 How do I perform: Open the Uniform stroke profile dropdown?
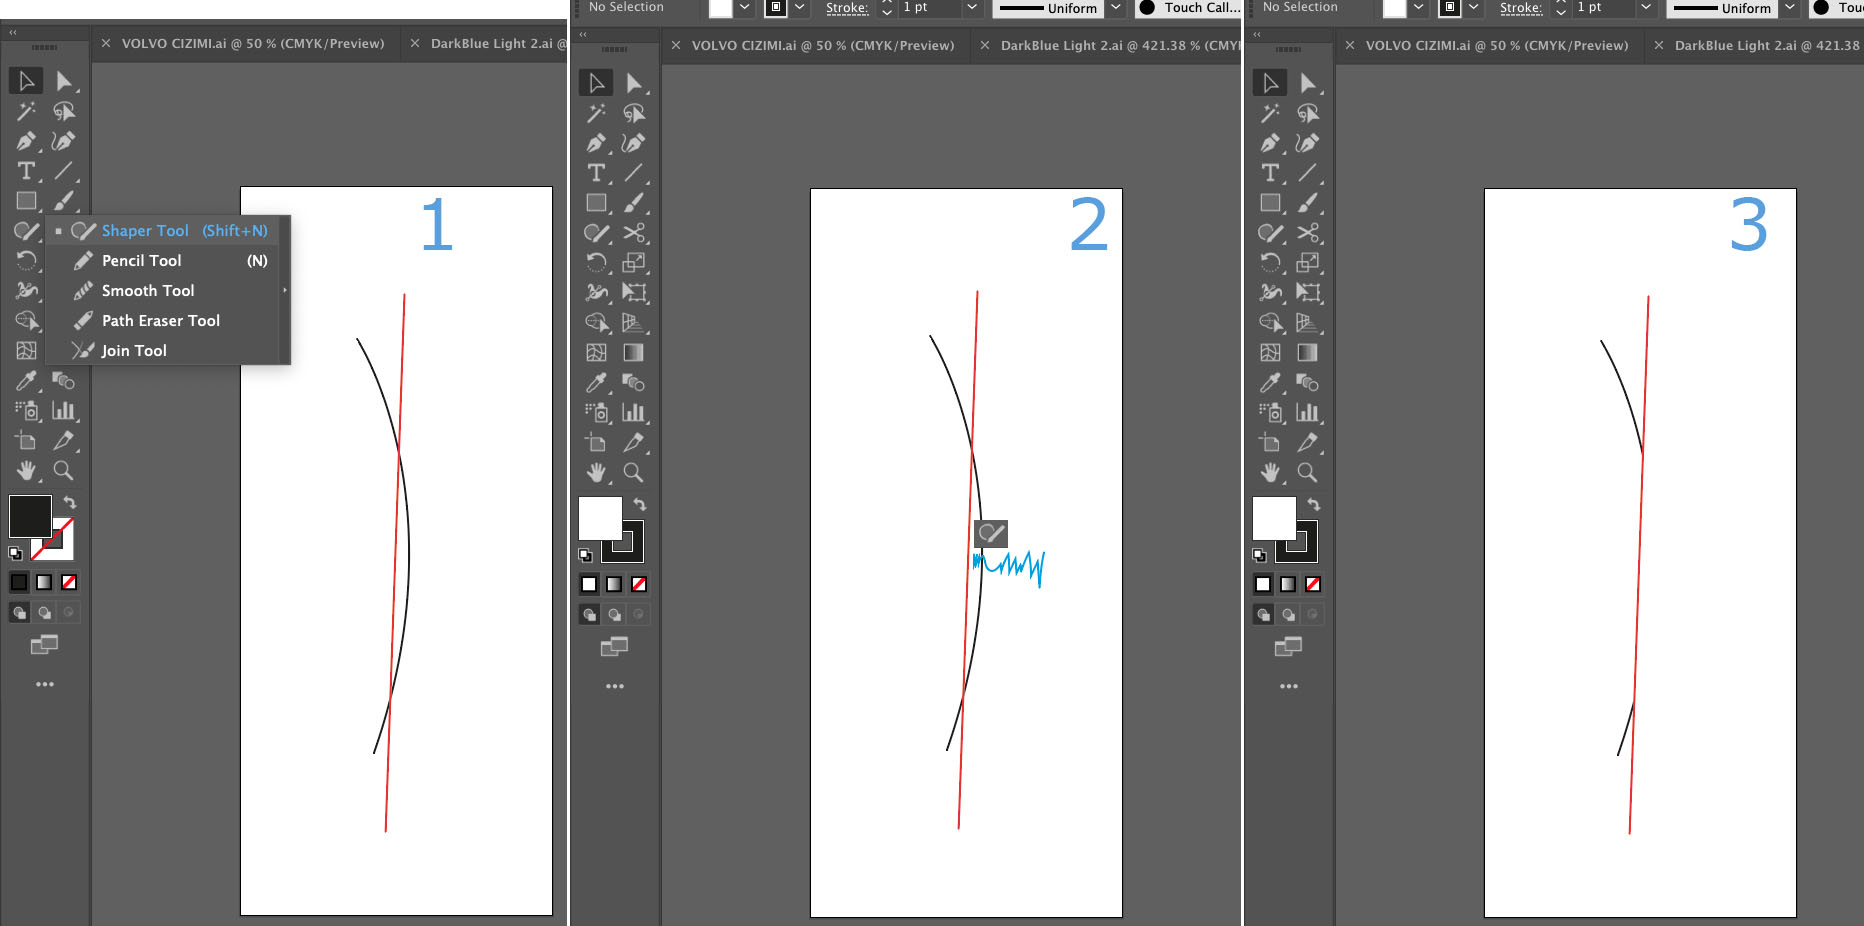(x=1114, y=8)
